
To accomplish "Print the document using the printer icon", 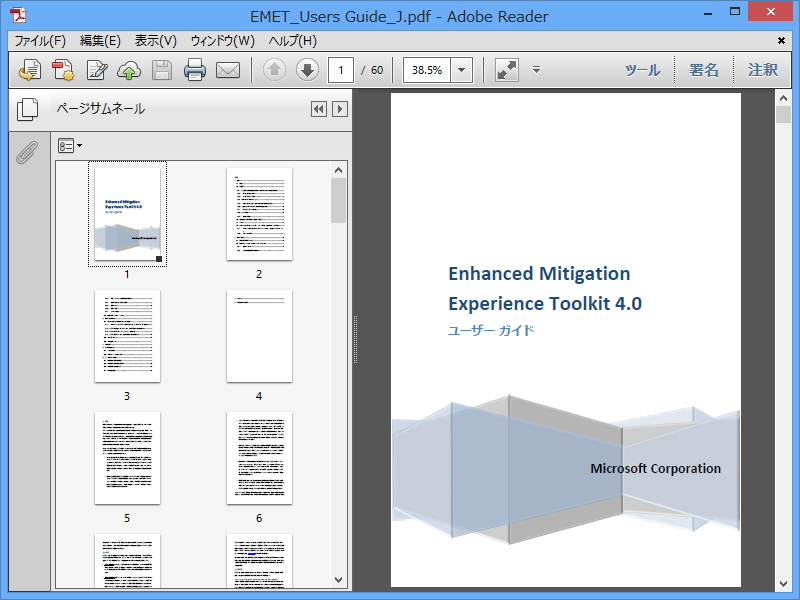I will point(194,70).
